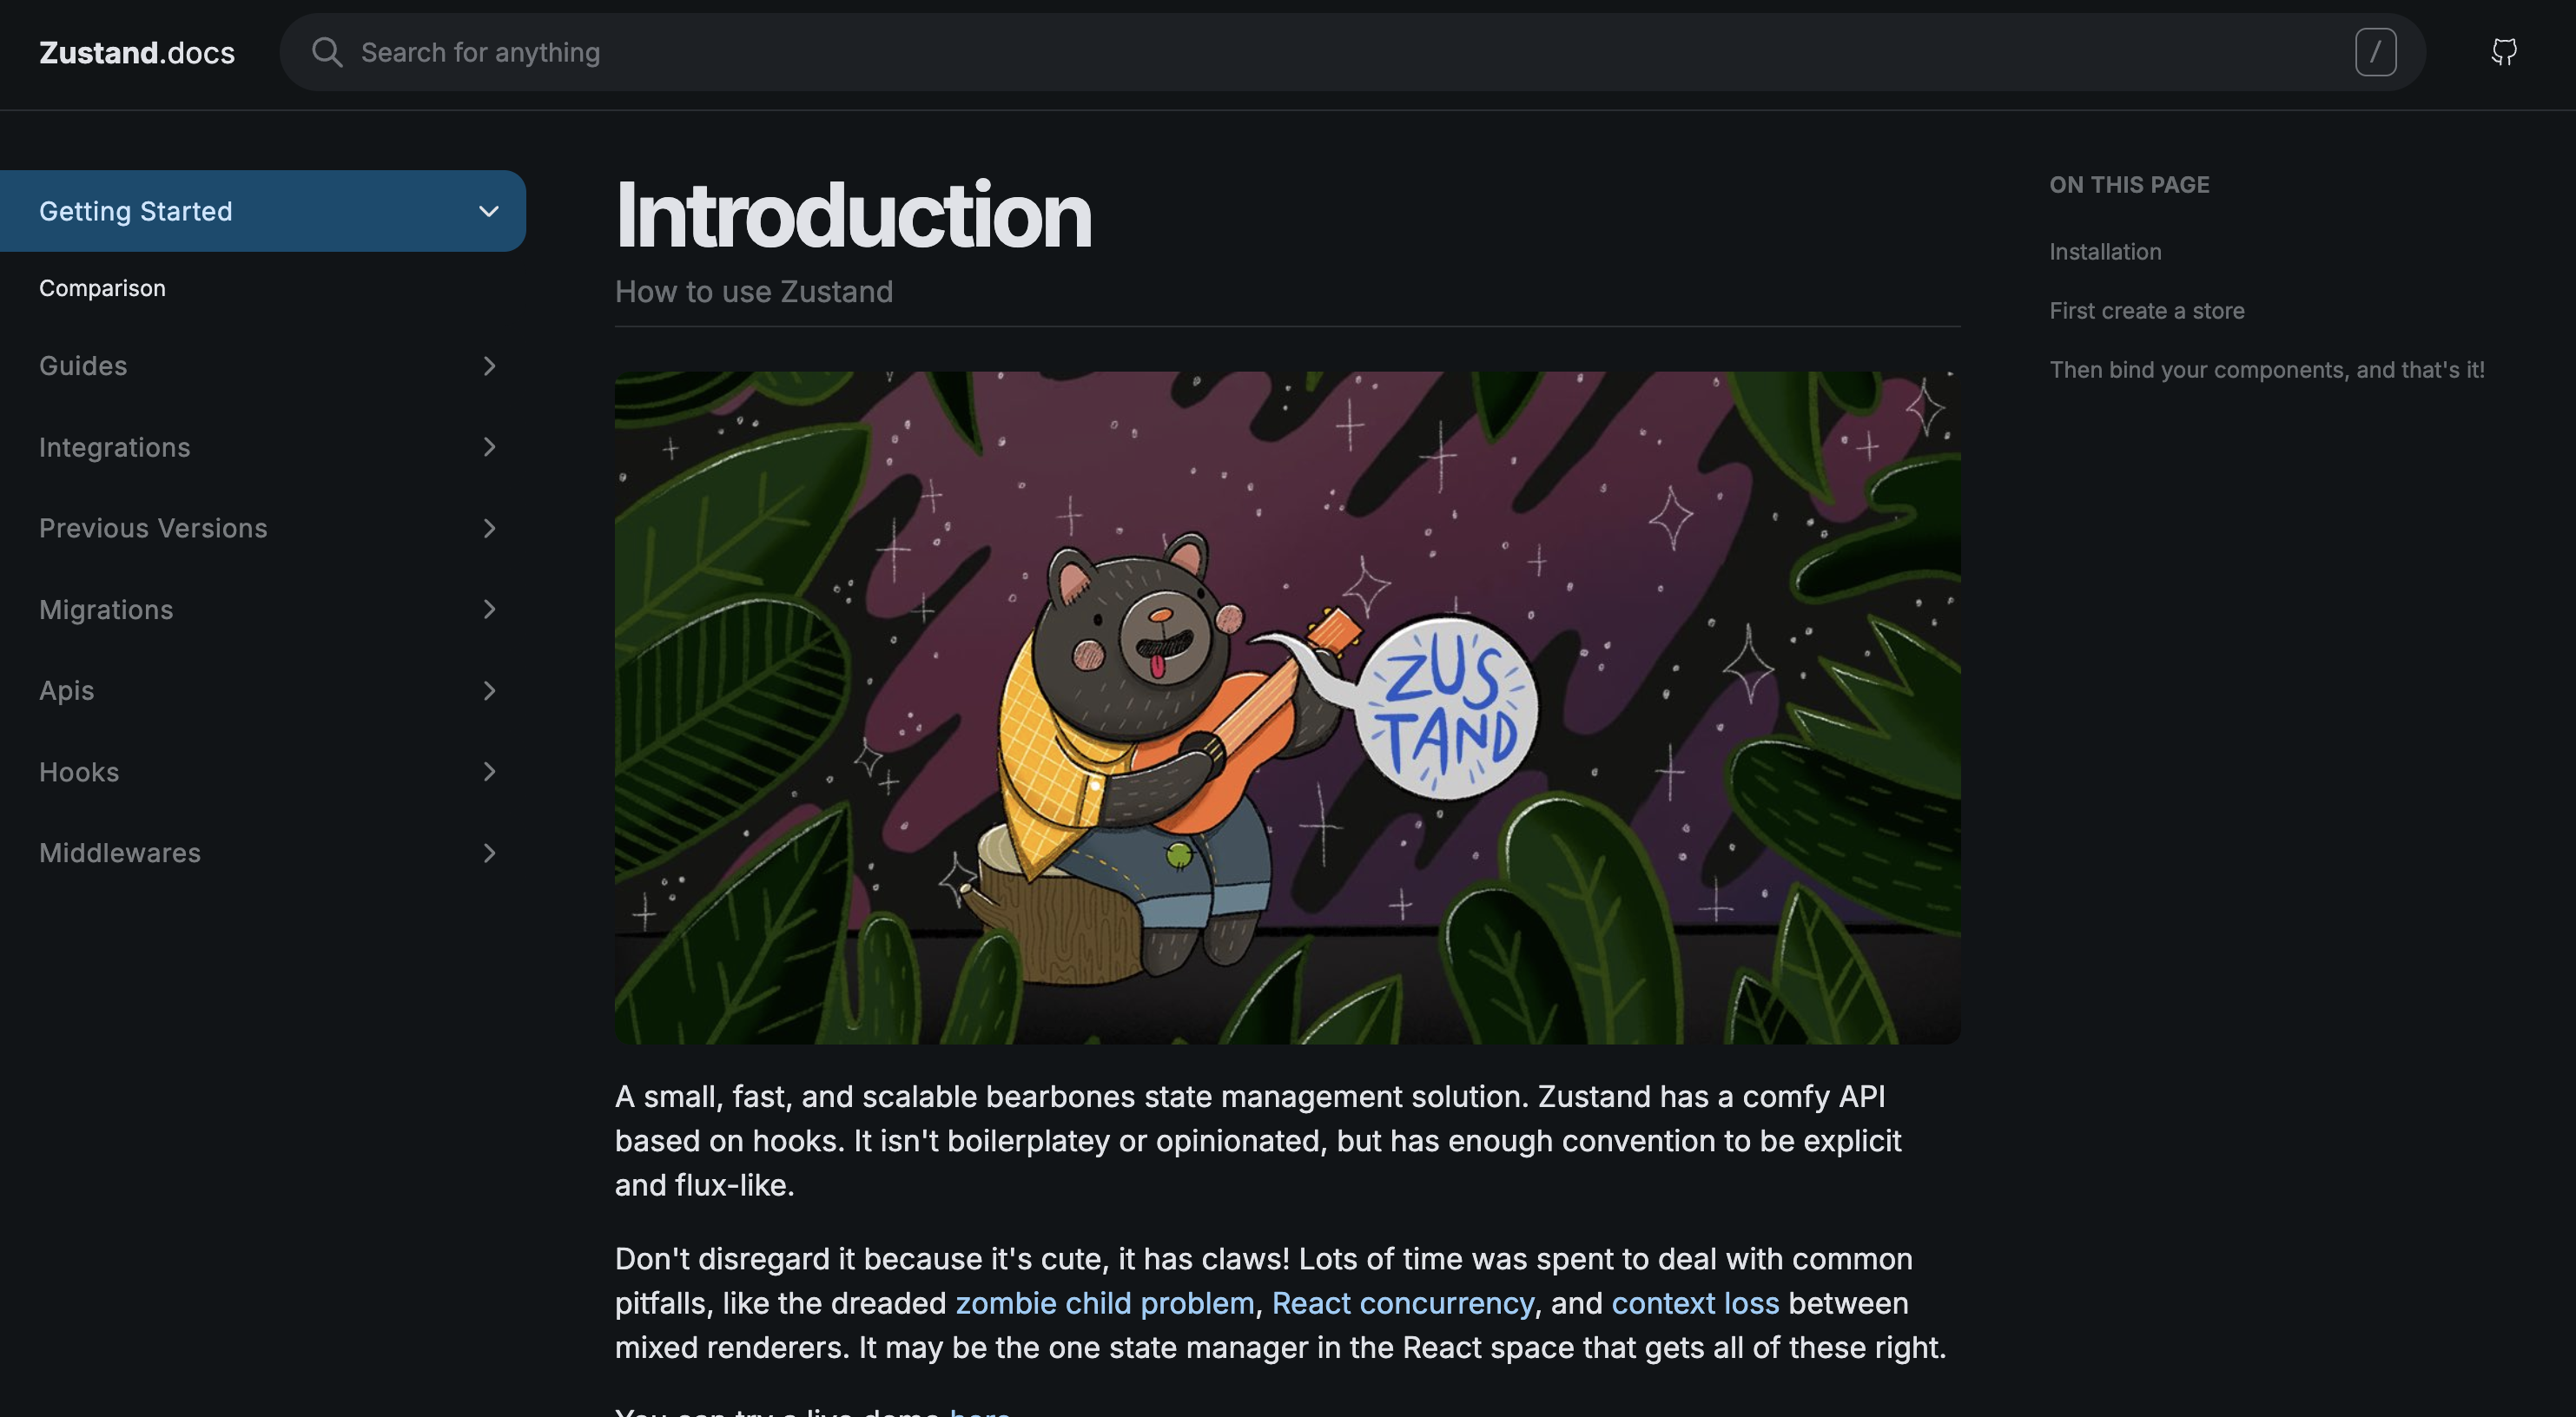Focus the Search for anything field
2576x1417 pixels.
(x=1352, y=52)
